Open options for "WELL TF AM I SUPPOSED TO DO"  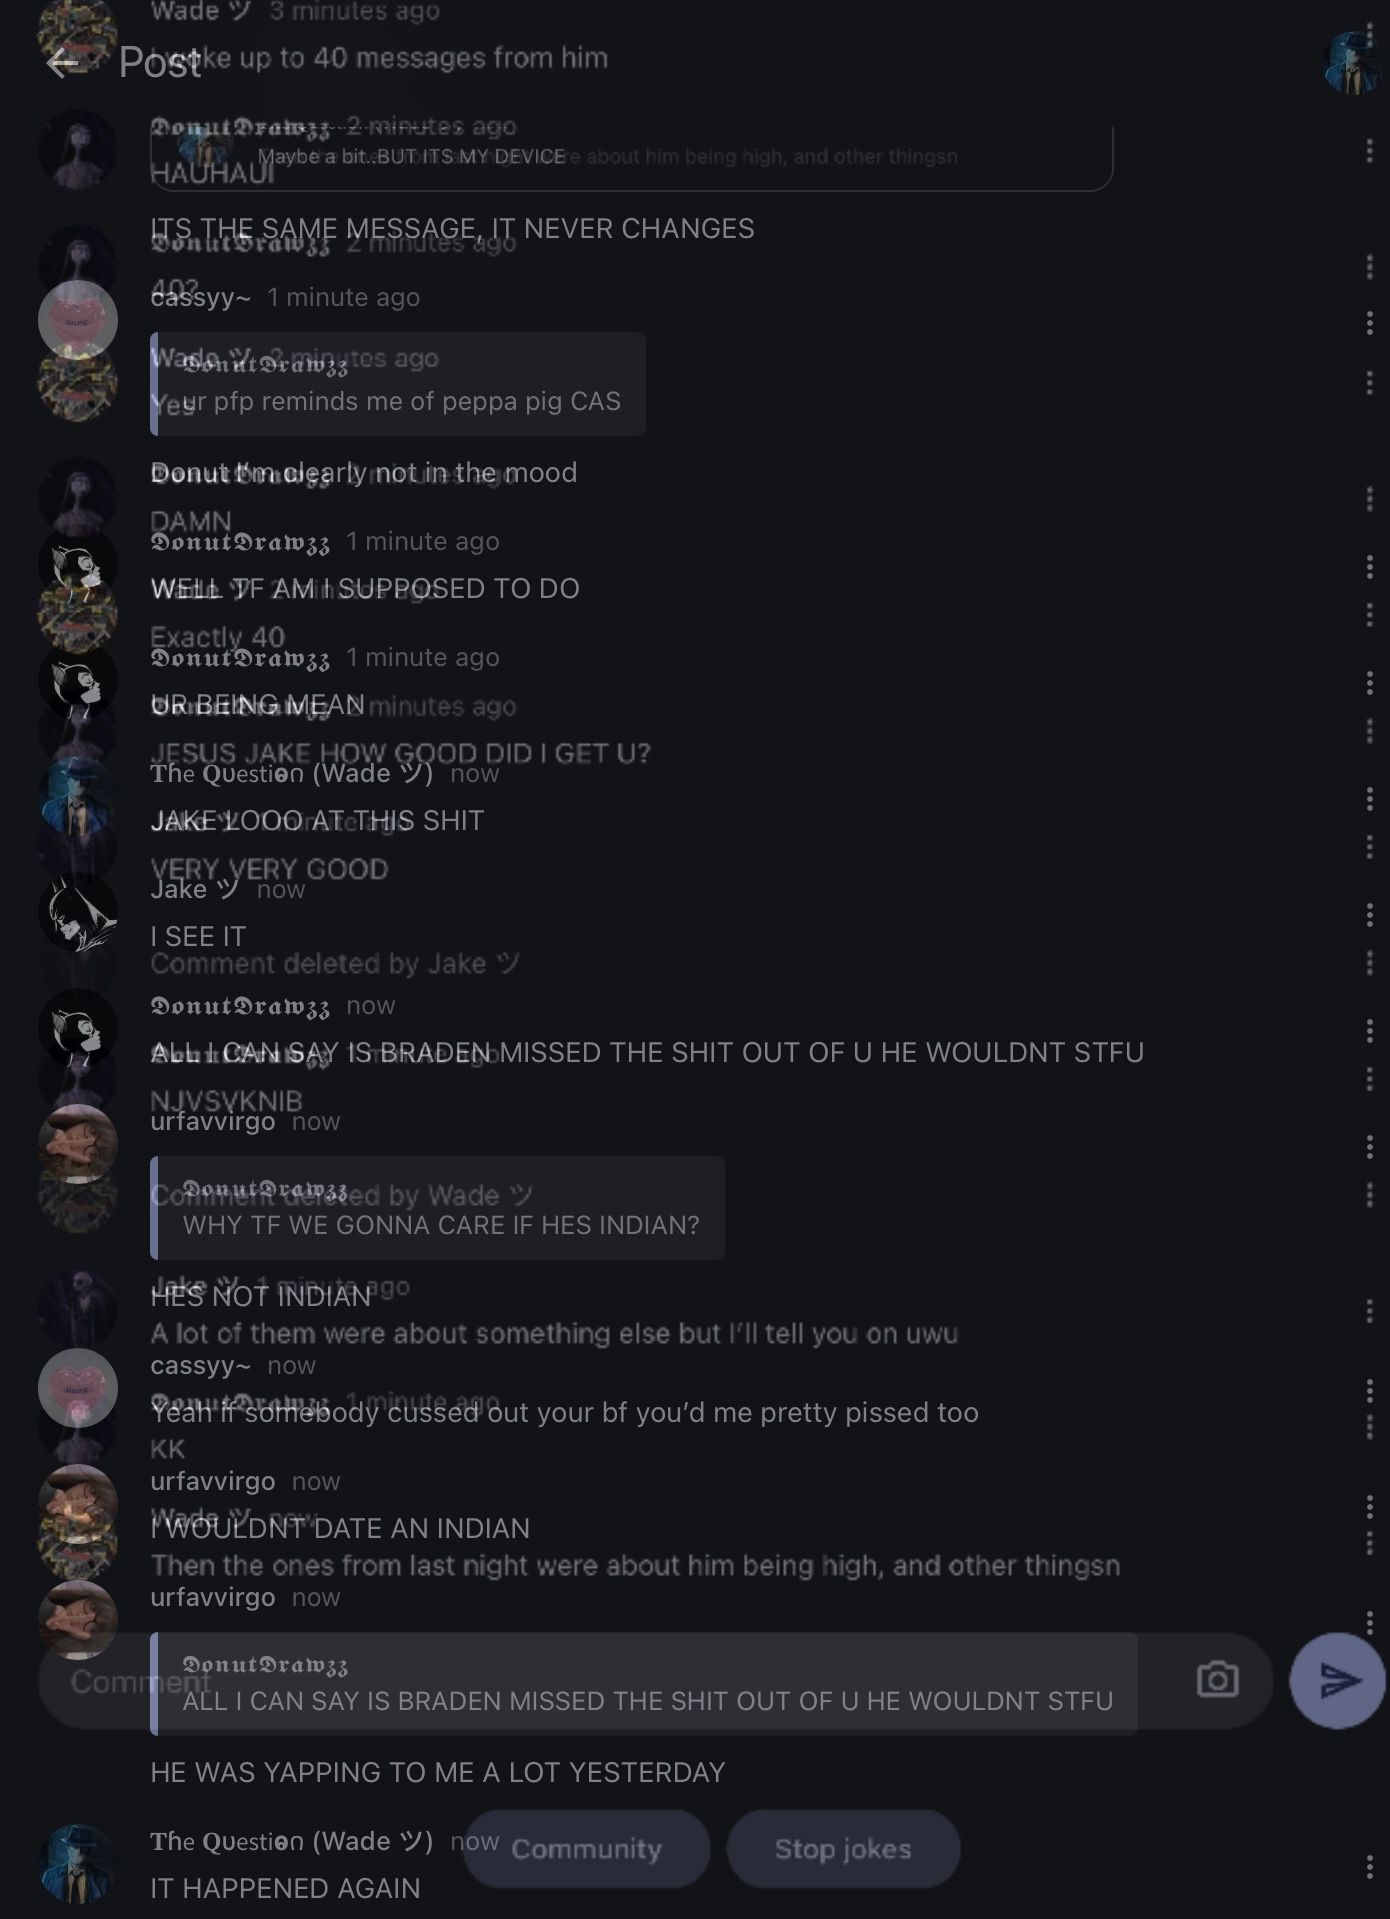(1369, 567)
